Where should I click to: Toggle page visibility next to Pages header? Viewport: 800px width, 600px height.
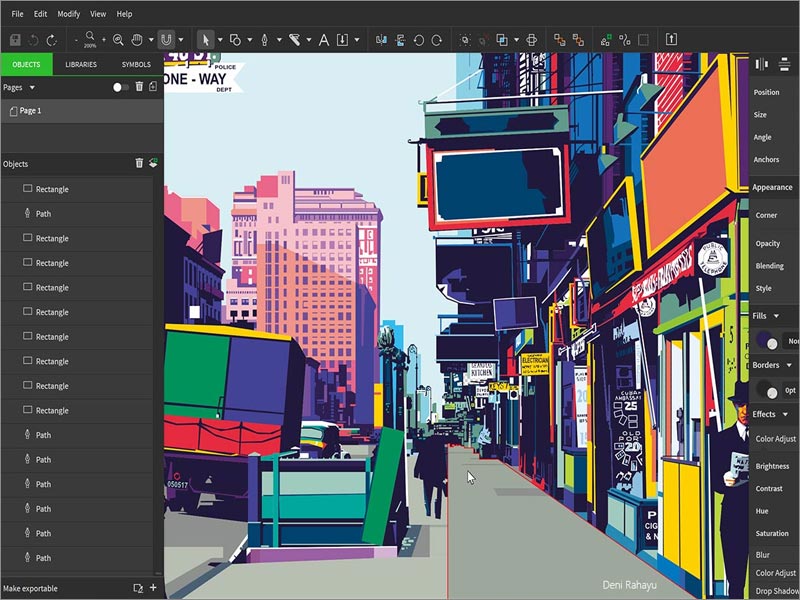[x=120, y=88]
